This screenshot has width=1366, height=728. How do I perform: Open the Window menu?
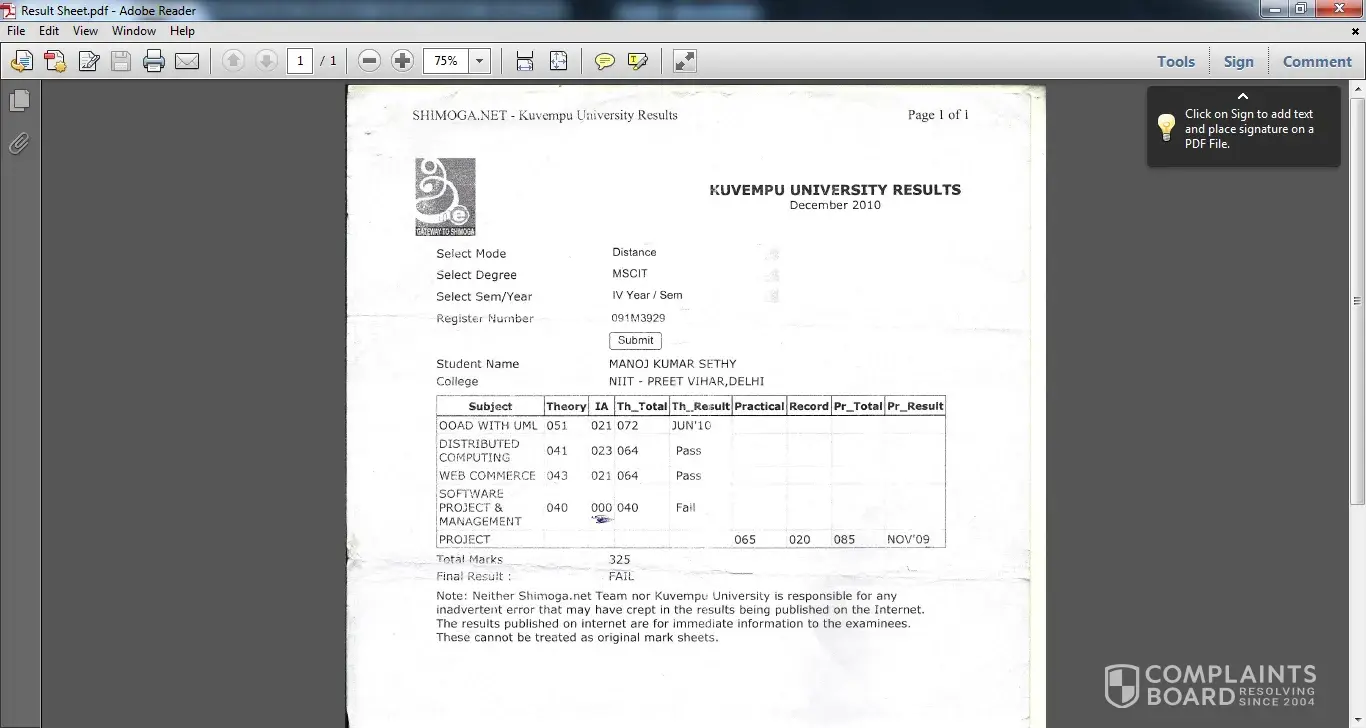[134, 31]
